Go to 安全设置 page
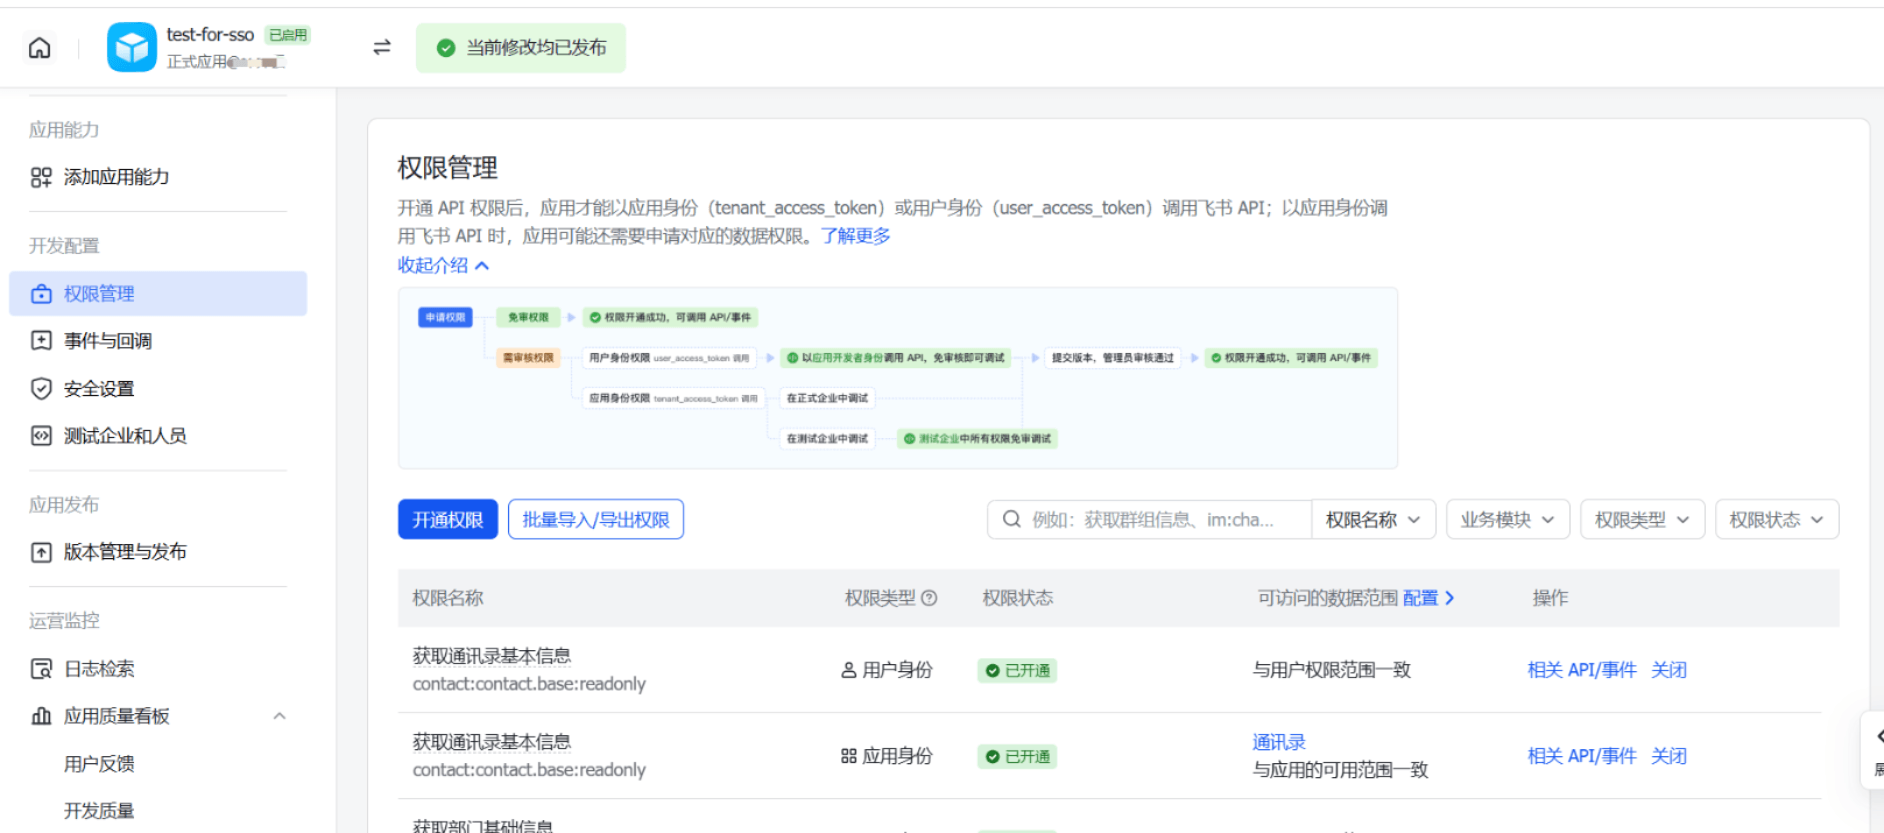Viewport: 1884px width, 833px height. (99, 389)
